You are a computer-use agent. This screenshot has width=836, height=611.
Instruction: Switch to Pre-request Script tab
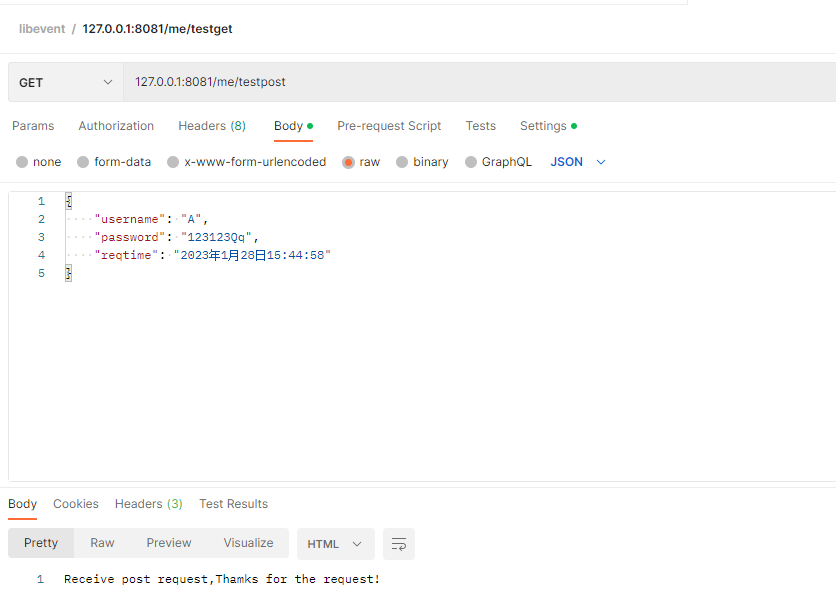click(x=389, y=126)
